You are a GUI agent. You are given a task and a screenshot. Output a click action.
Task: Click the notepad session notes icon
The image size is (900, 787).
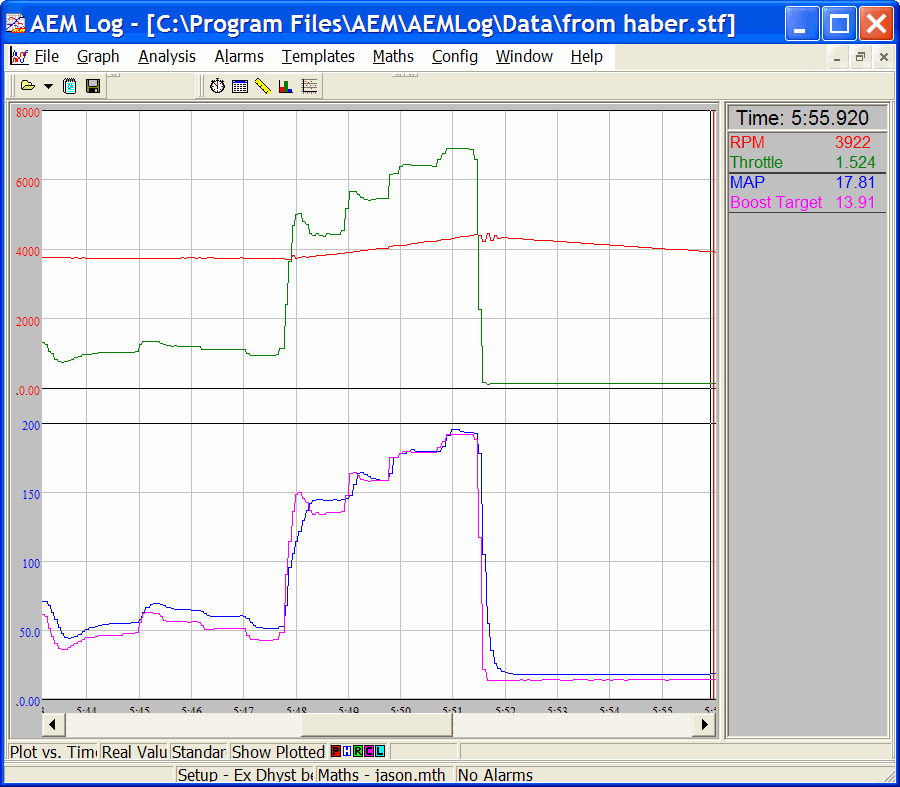pyautogui.click(x=69, y=87)
